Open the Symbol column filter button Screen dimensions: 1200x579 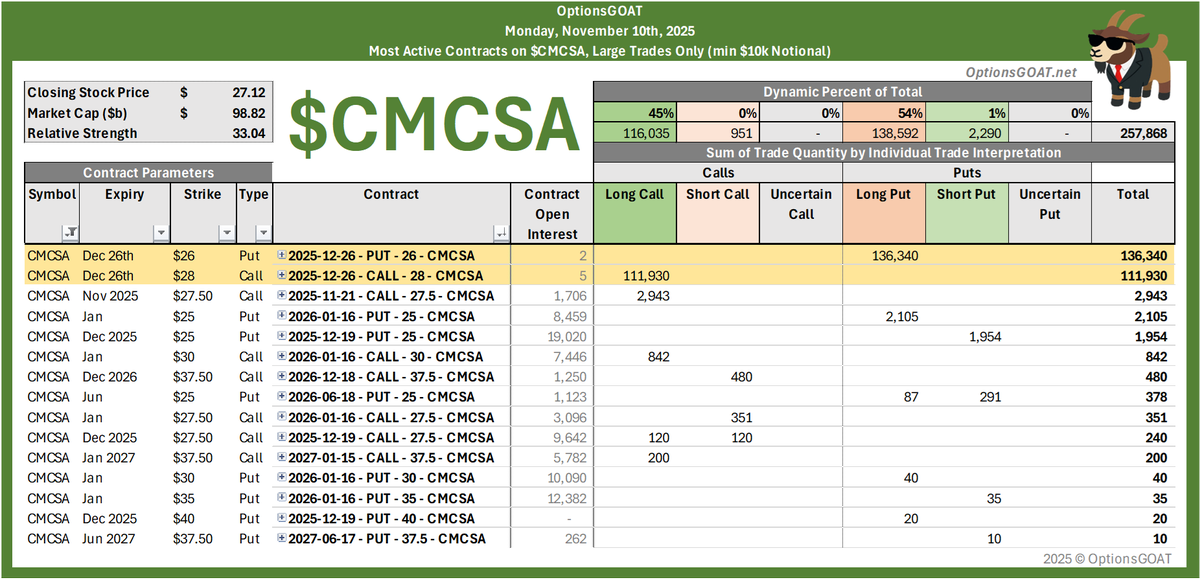tap(70, 233)
